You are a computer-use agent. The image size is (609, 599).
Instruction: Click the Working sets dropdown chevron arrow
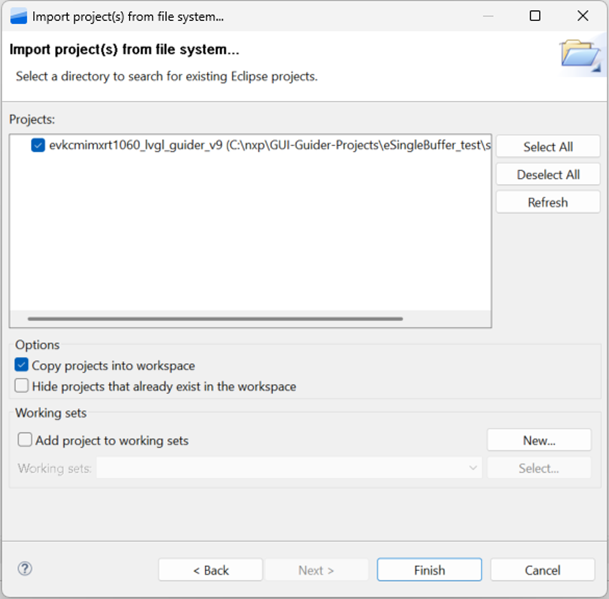(x=473, y=468)
